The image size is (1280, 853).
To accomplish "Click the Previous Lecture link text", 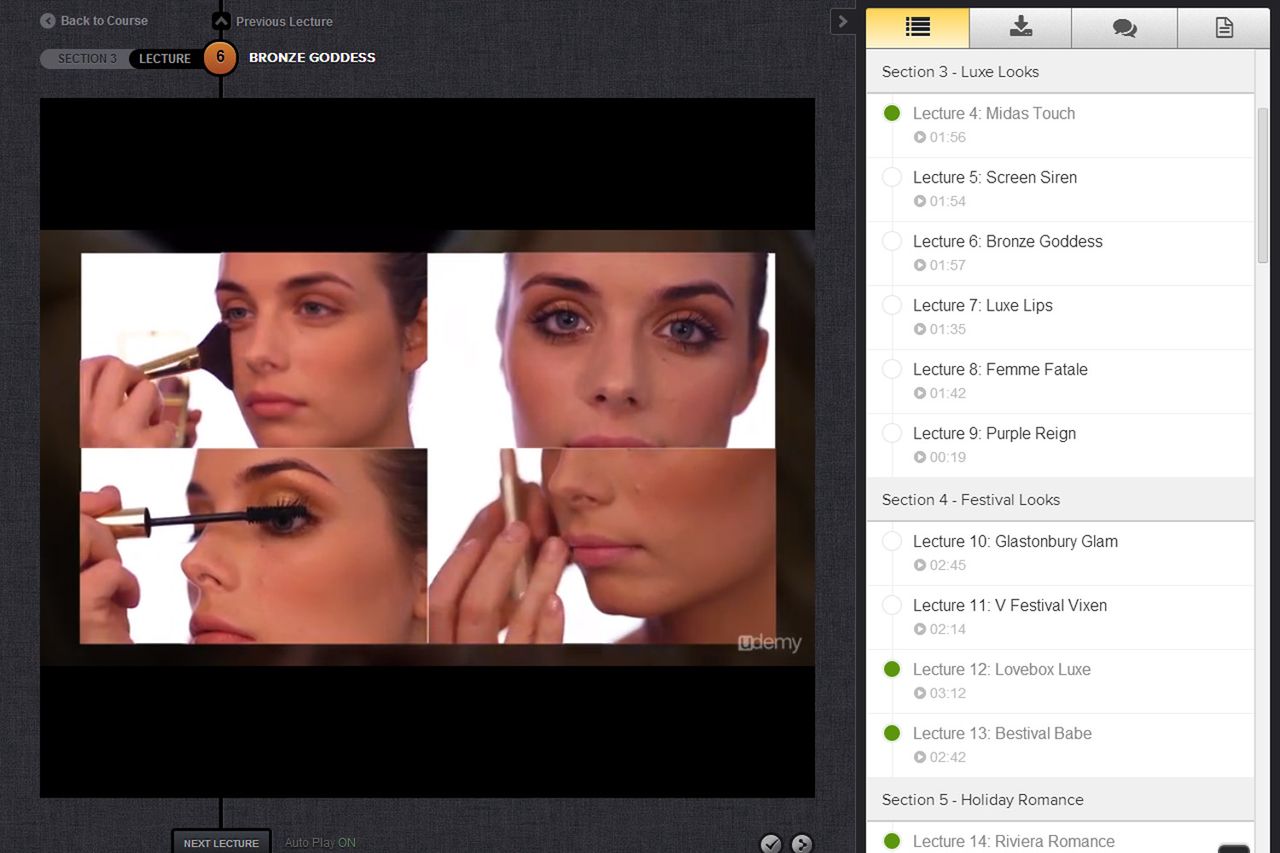I will [284, 21].
